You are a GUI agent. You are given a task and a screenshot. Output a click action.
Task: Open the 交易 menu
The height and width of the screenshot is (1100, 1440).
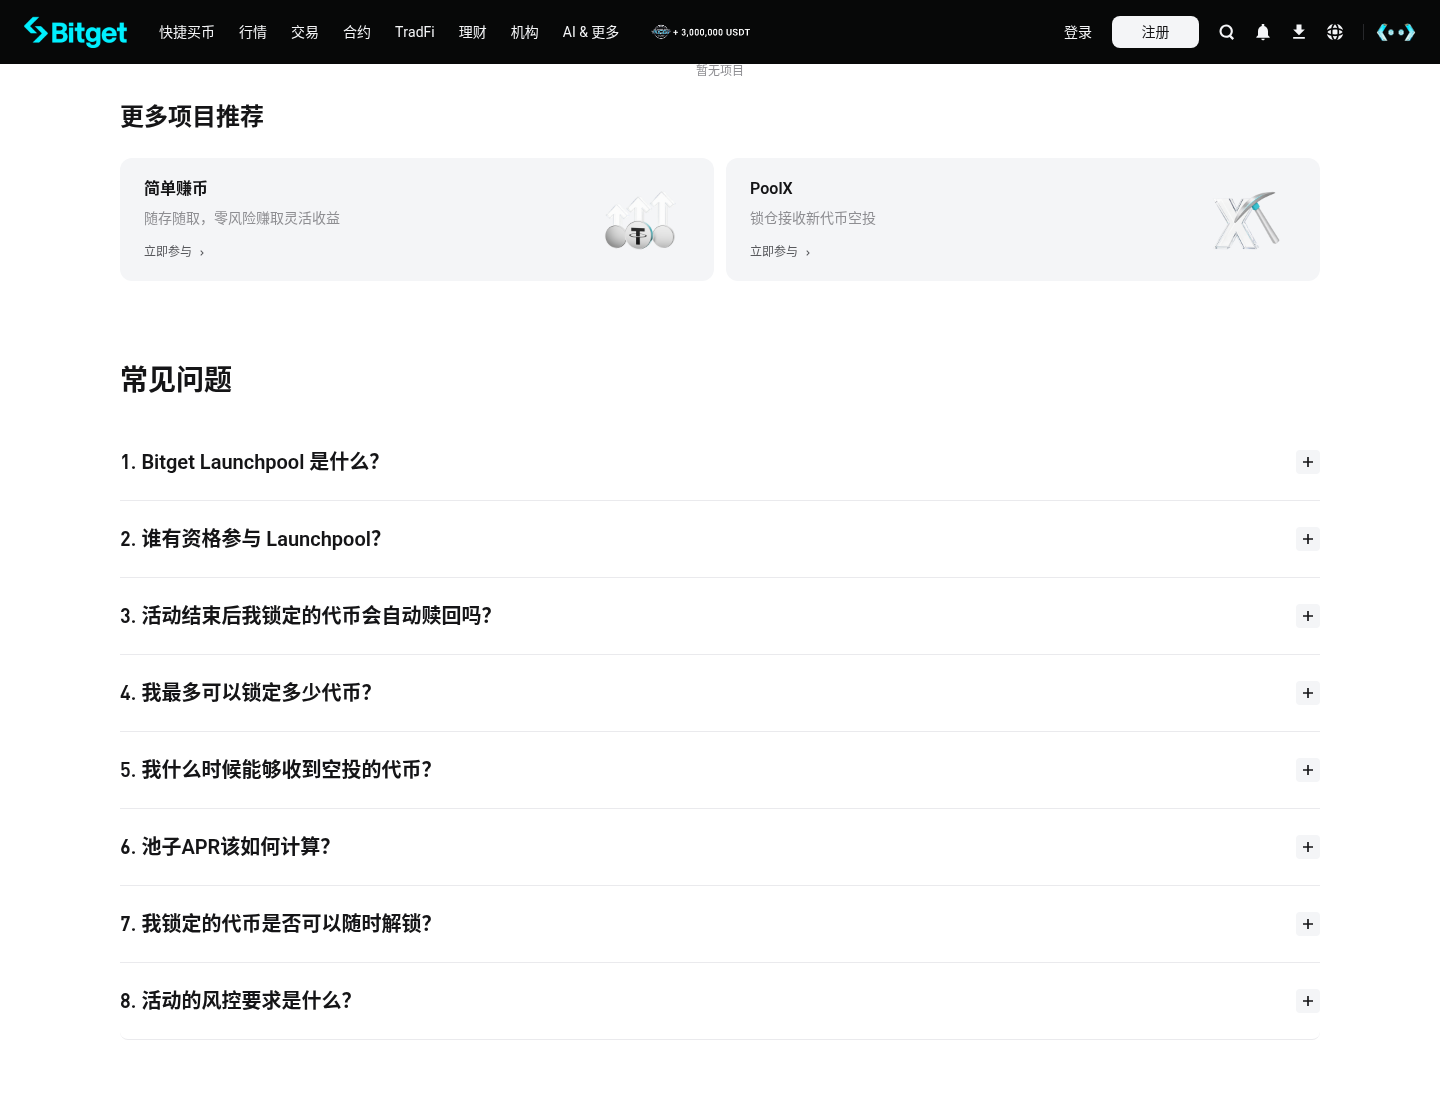305,32
